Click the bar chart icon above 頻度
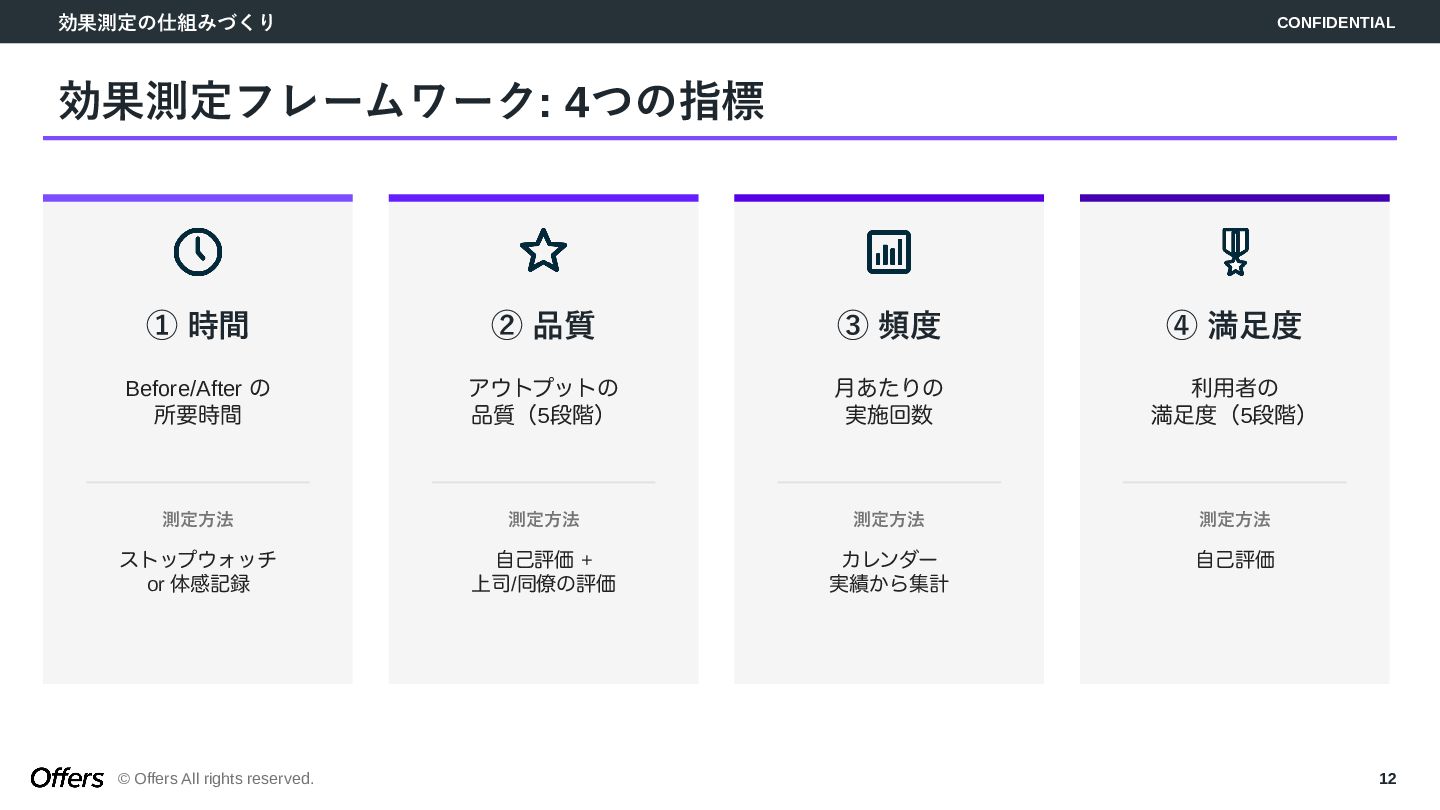This screenshot has height=810, width=1440. tap(888, 252)
